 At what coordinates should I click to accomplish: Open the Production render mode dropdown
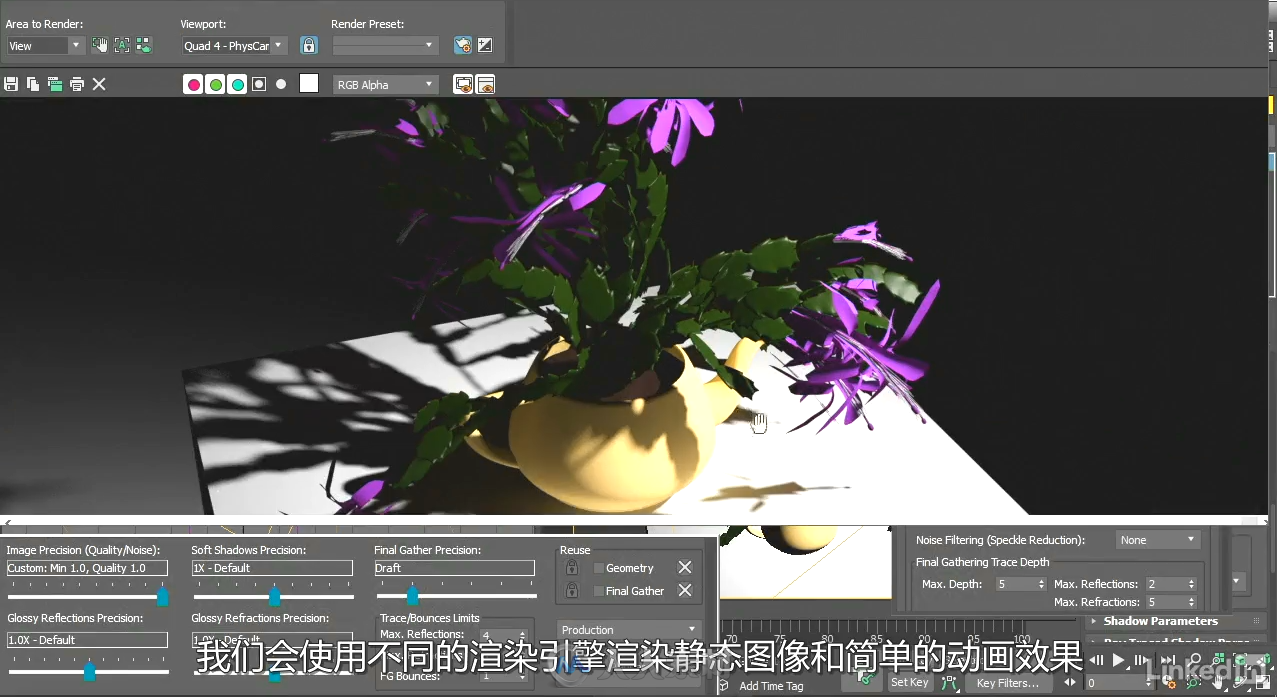pos(628,630)
